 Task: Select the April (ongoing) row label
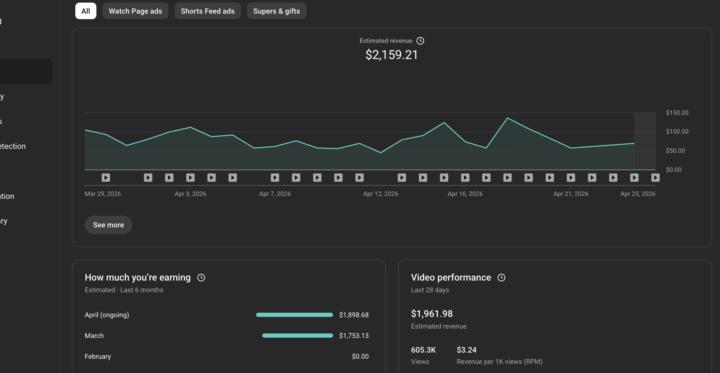(107, 315)
